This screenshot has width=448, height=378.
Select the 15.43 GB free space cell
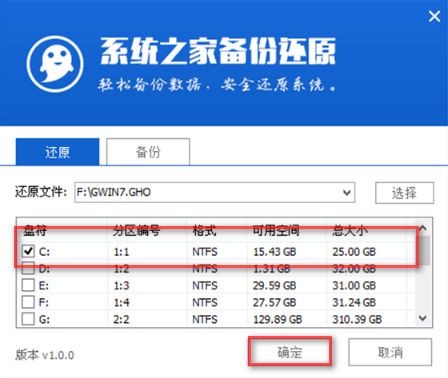(x=274, y=252)
